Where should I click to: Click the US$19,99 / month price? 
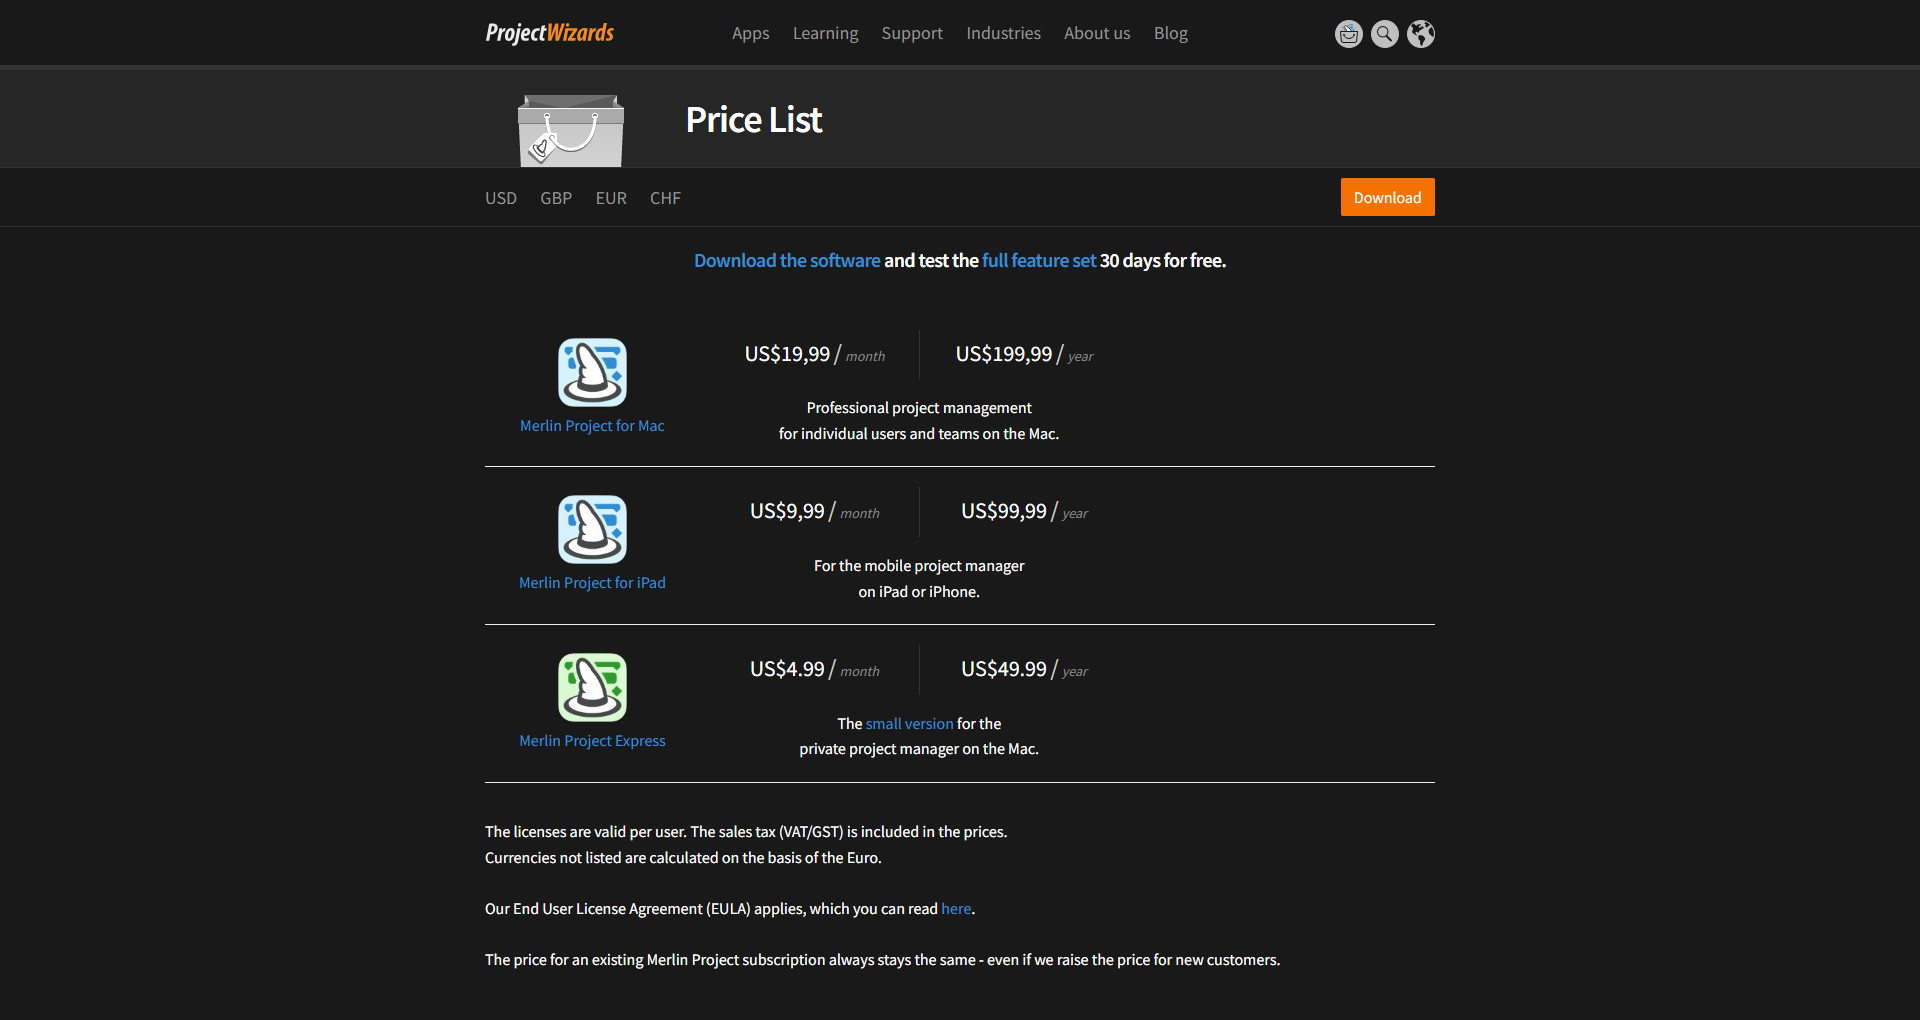click(815, 355)
